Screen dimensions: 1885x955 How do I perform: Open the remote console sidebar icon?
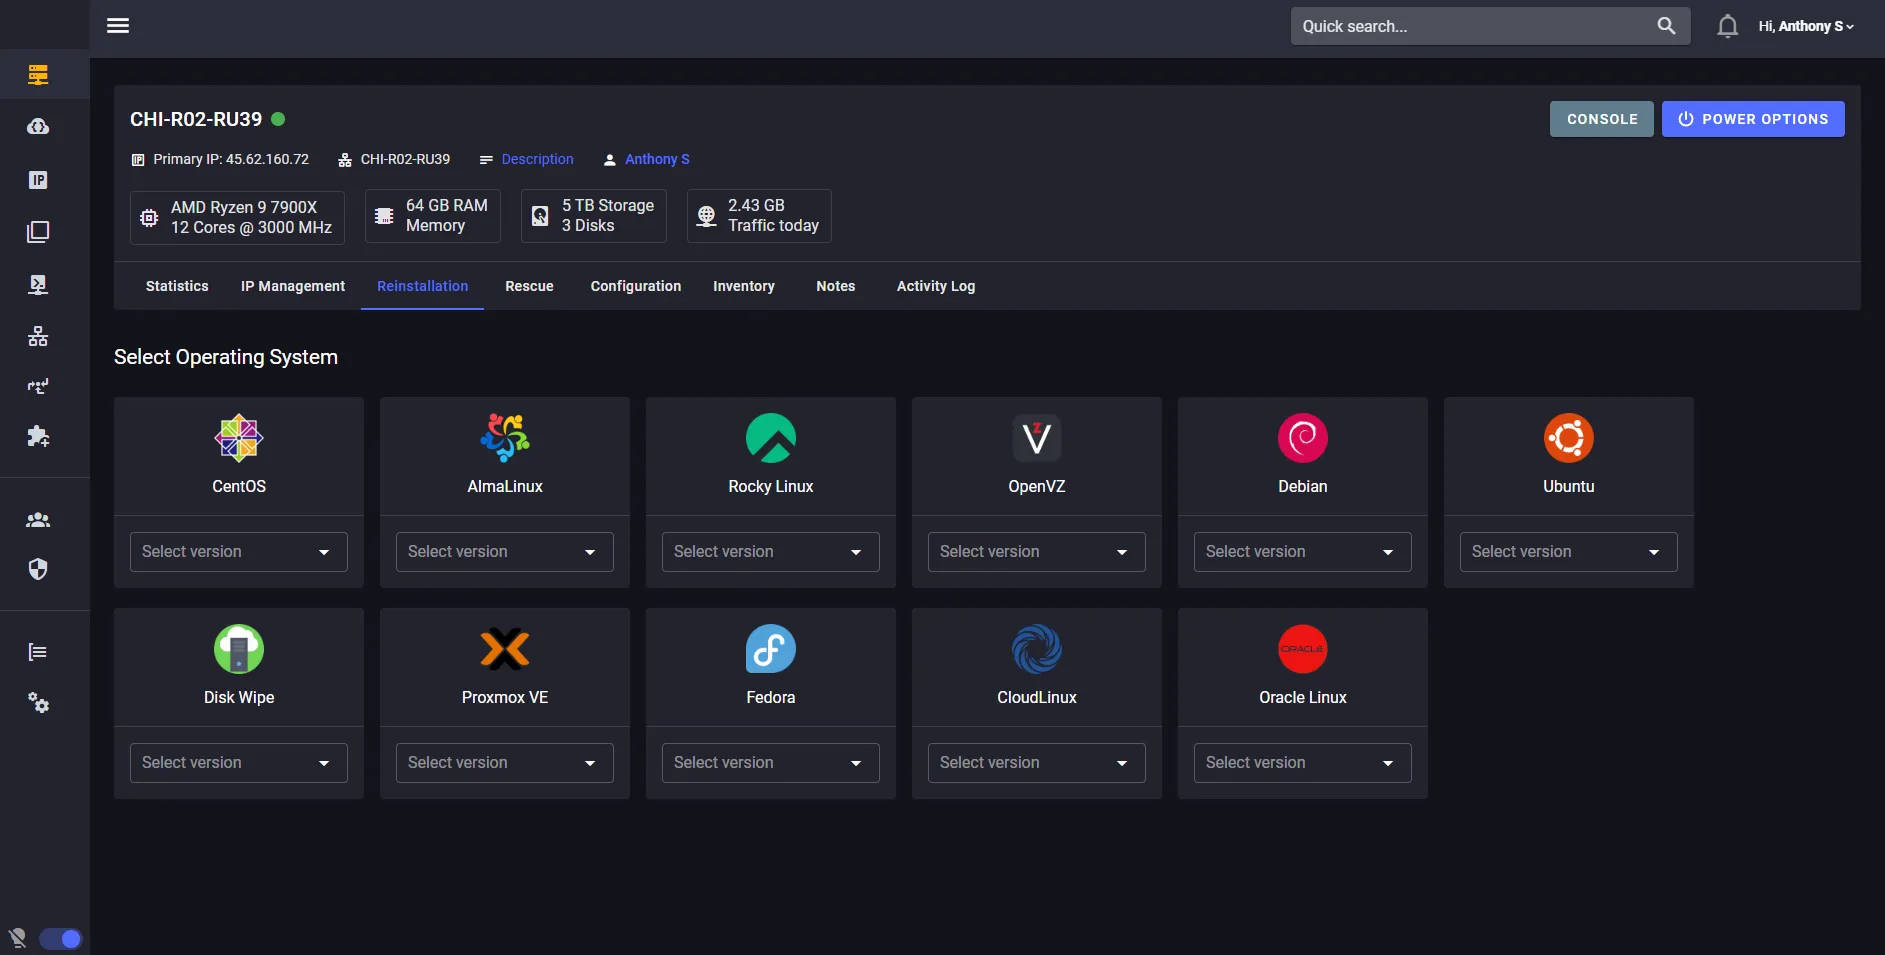tap(38, 284)
